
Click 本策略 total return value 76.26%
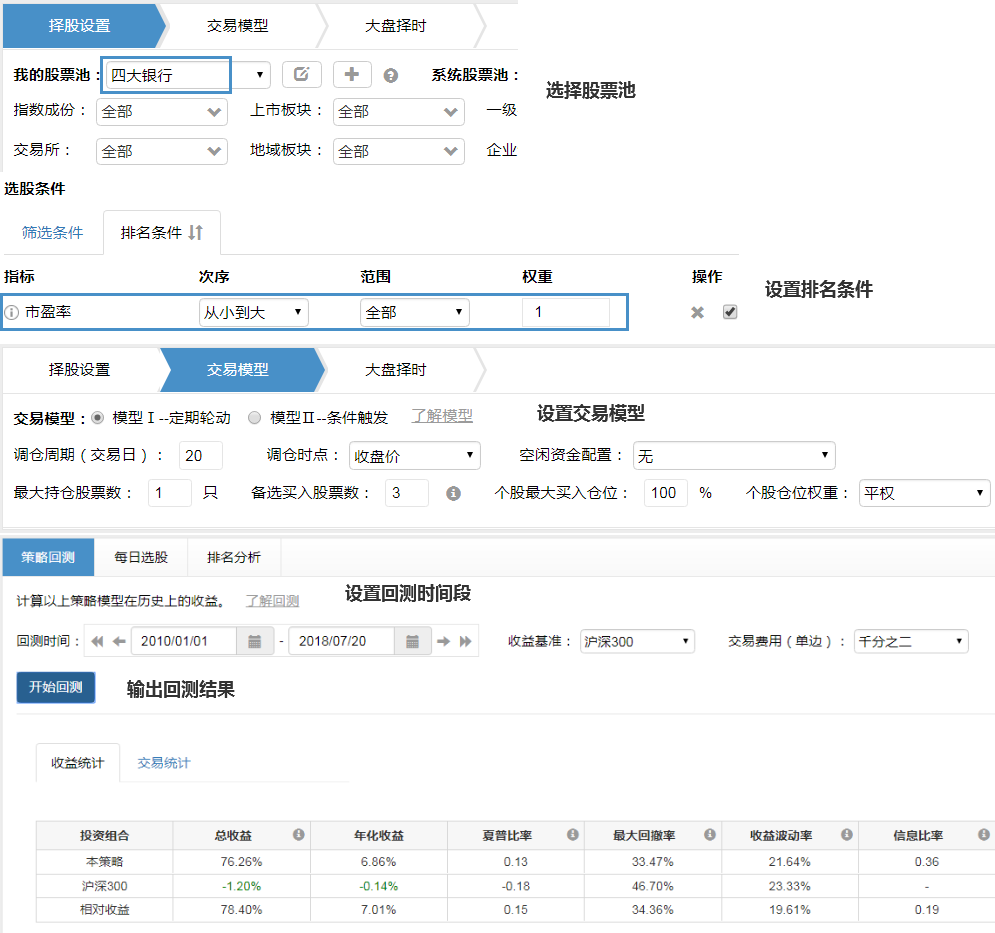click(x=241, y=862)
